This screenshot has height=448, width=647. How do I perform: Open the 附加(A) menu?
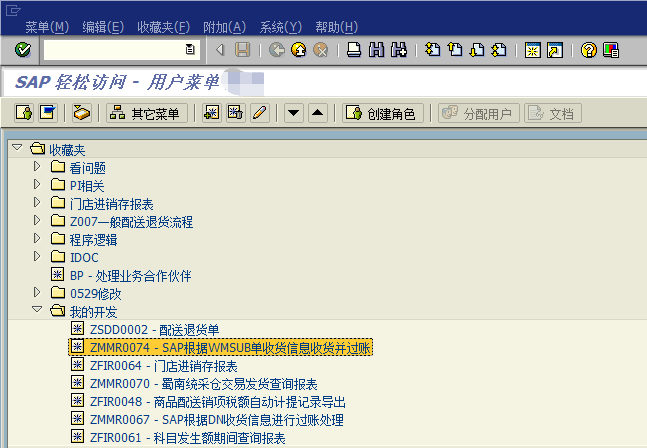click(224, 27)
